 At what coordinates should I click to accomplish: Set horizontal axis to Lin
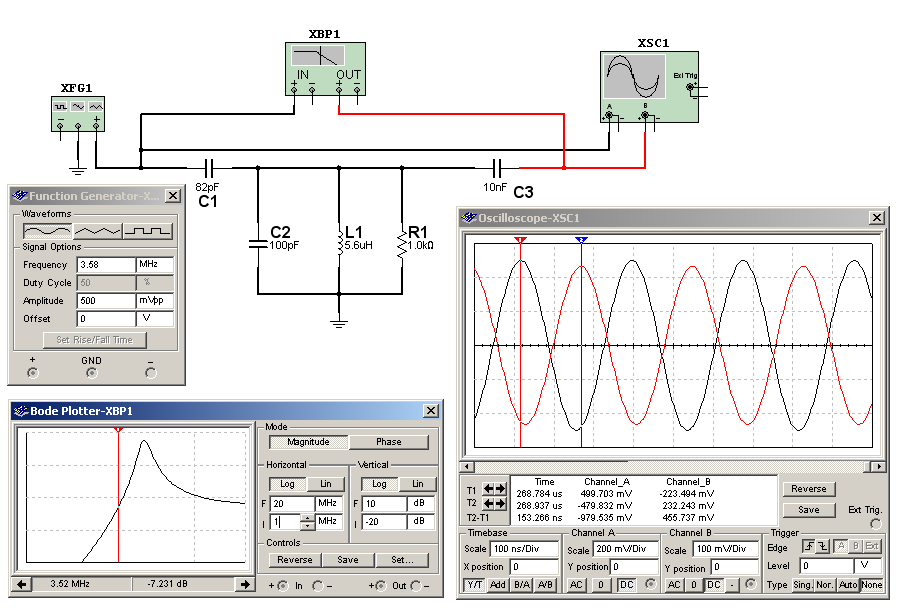[325, 484]
